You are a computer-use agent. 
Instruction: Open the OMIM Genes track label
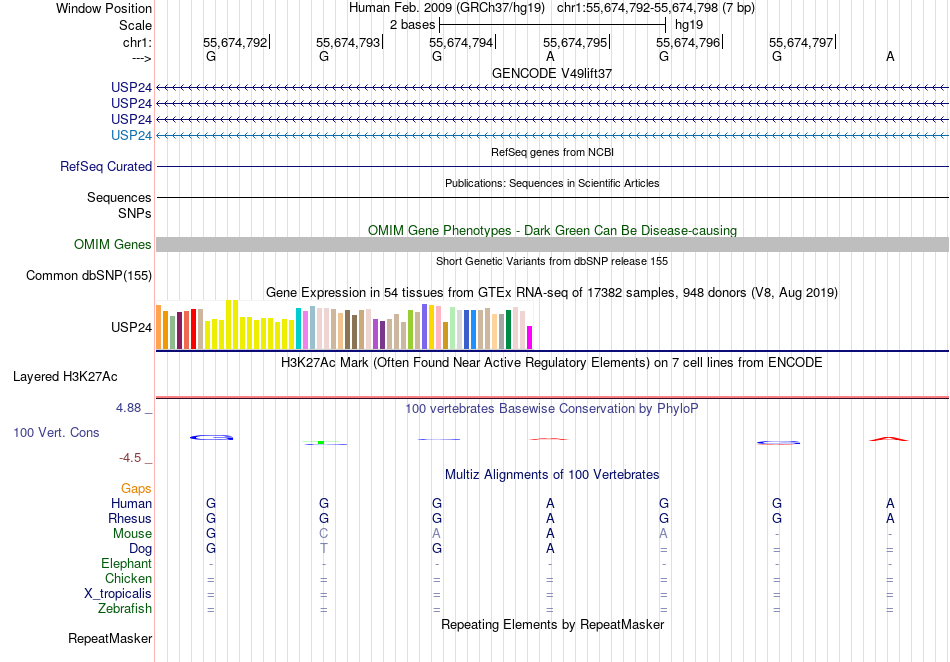click(112, 245)
